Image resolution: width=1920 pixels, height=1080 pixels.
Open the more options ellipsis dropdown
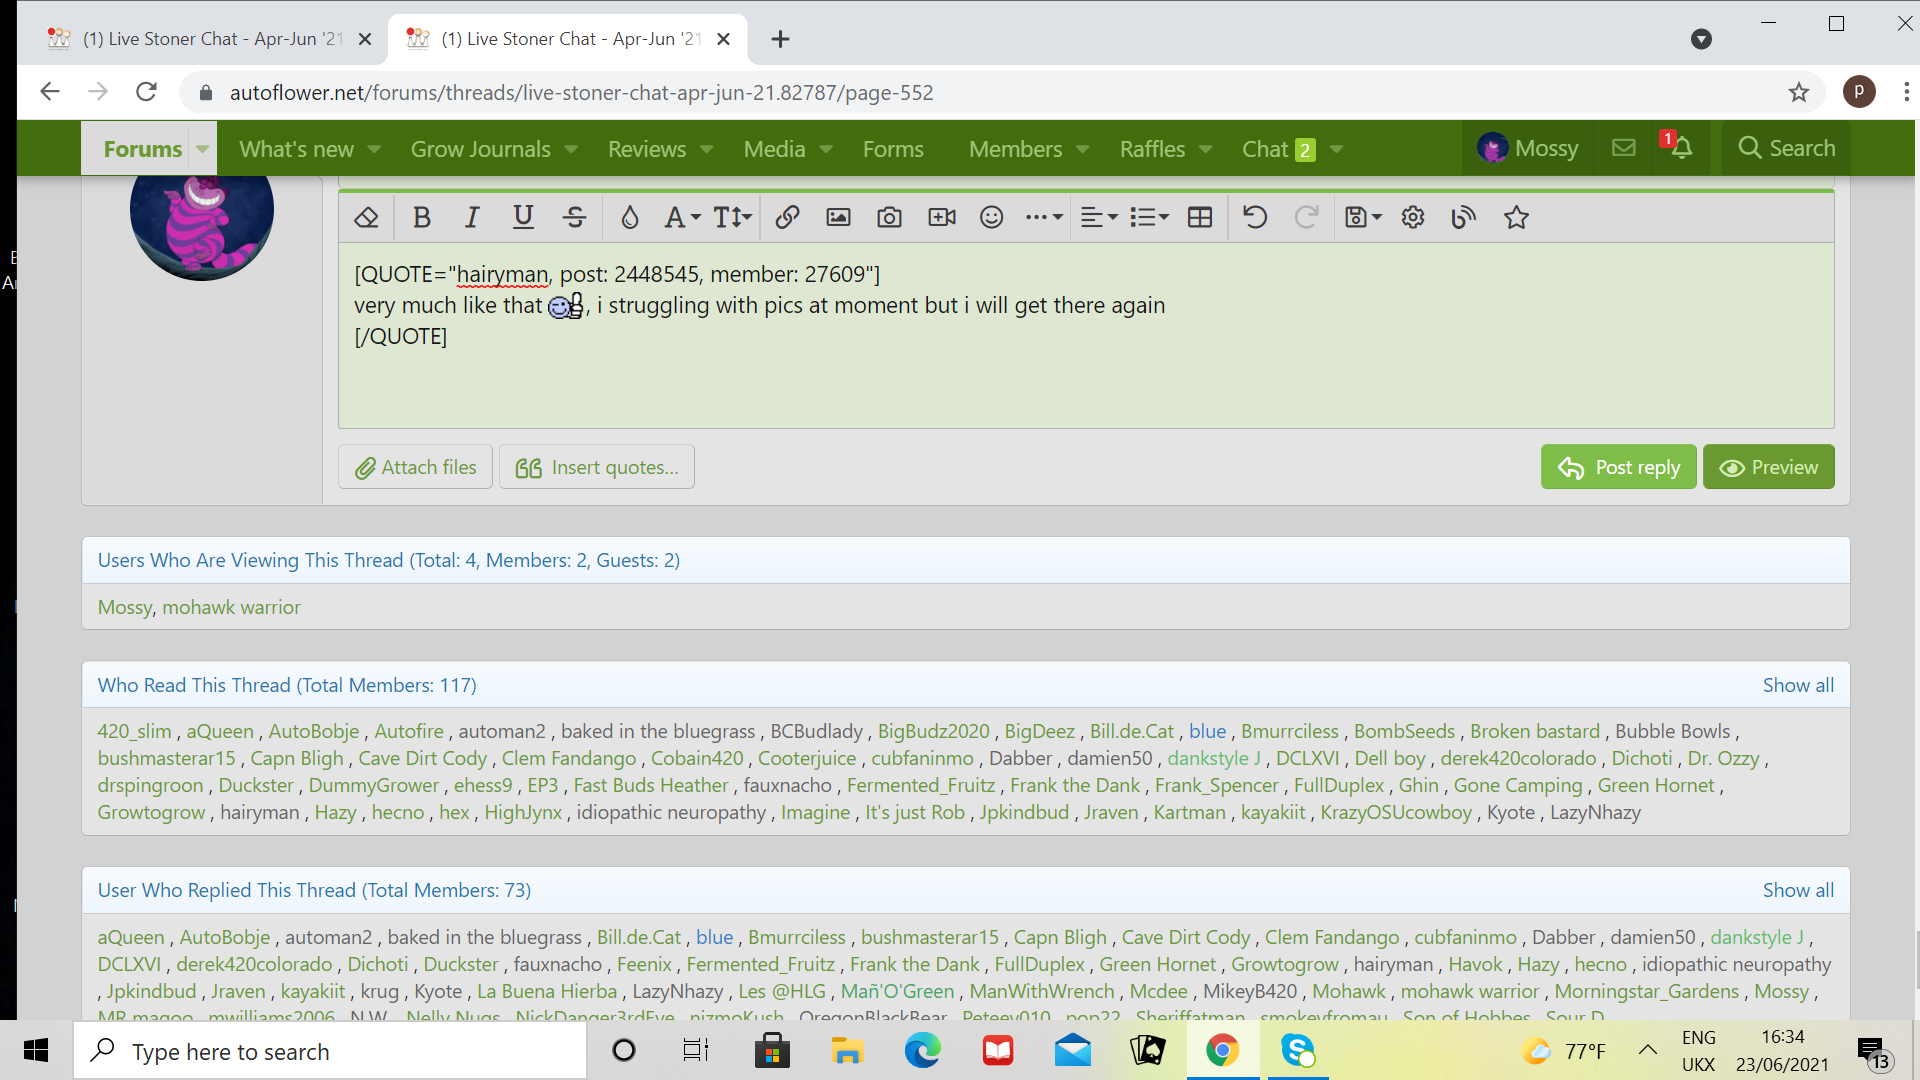1044,217
